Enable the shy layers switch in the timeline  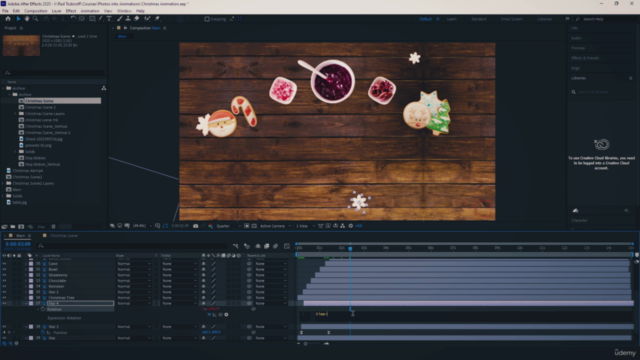click(x=258, y=246)
